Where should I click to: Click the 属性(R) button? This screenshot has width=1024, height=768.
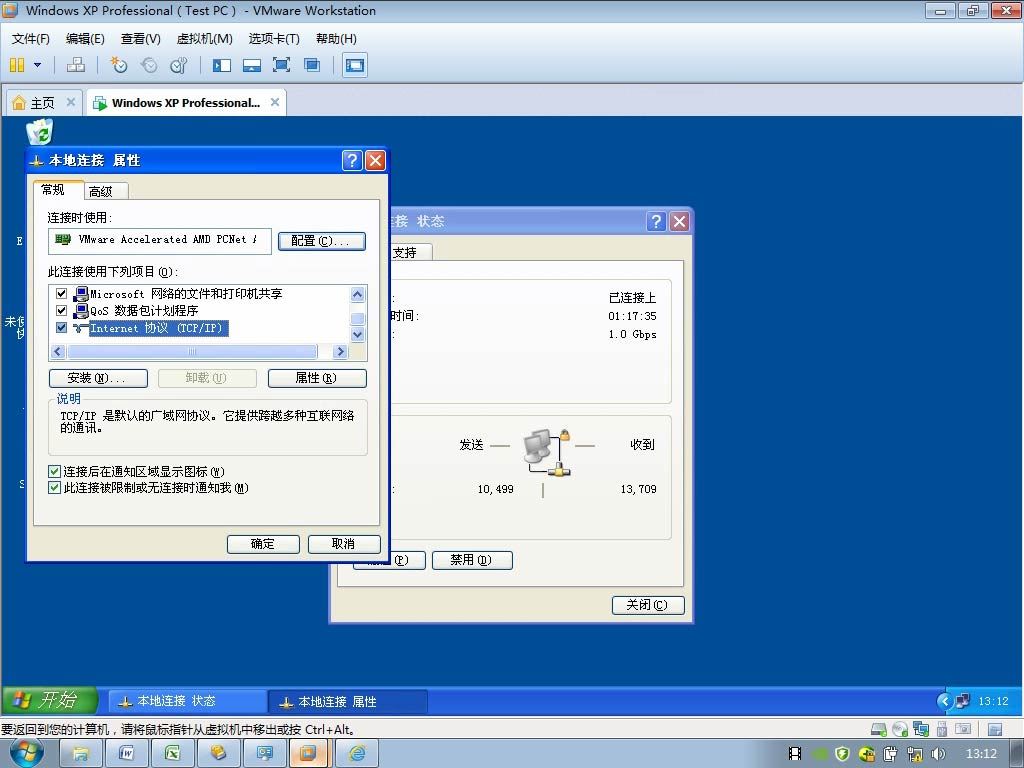[x=317, y=378]
